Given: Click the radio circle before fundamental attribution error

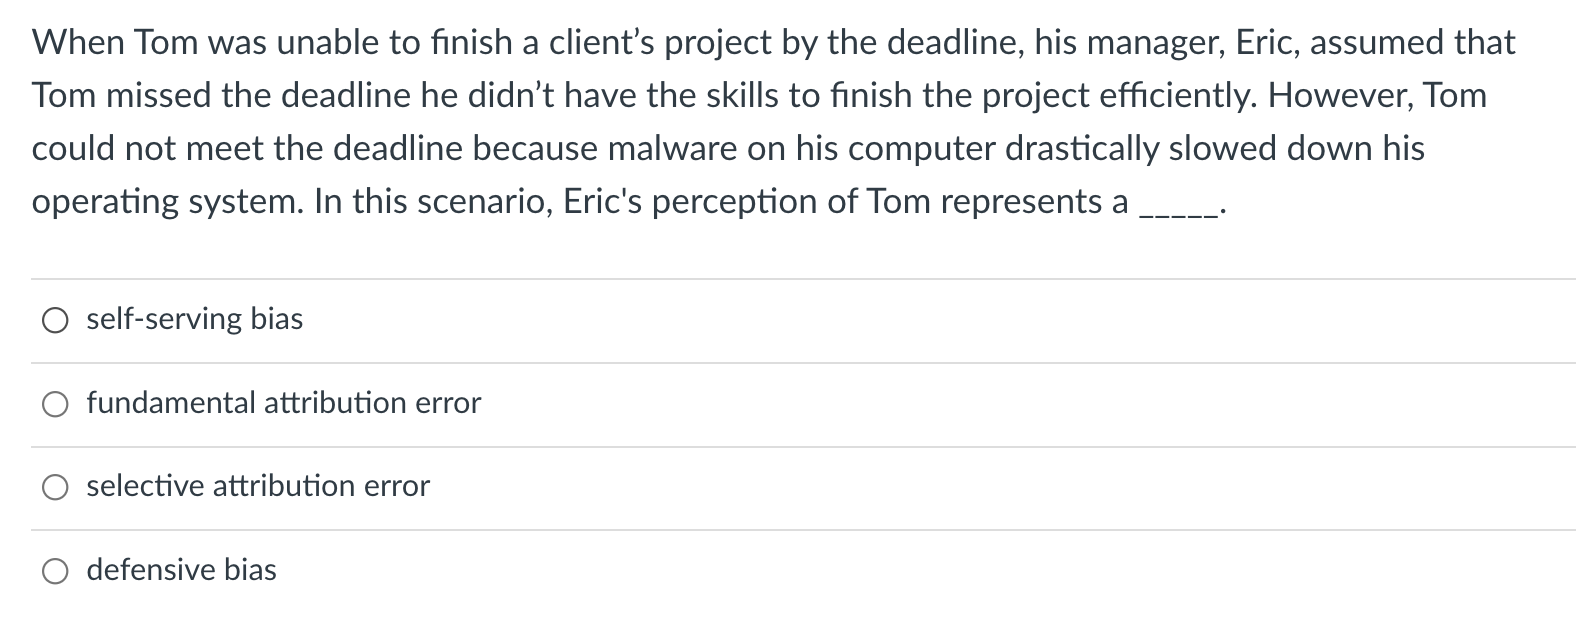Looking at the screenshot, I should click(56, 404).
